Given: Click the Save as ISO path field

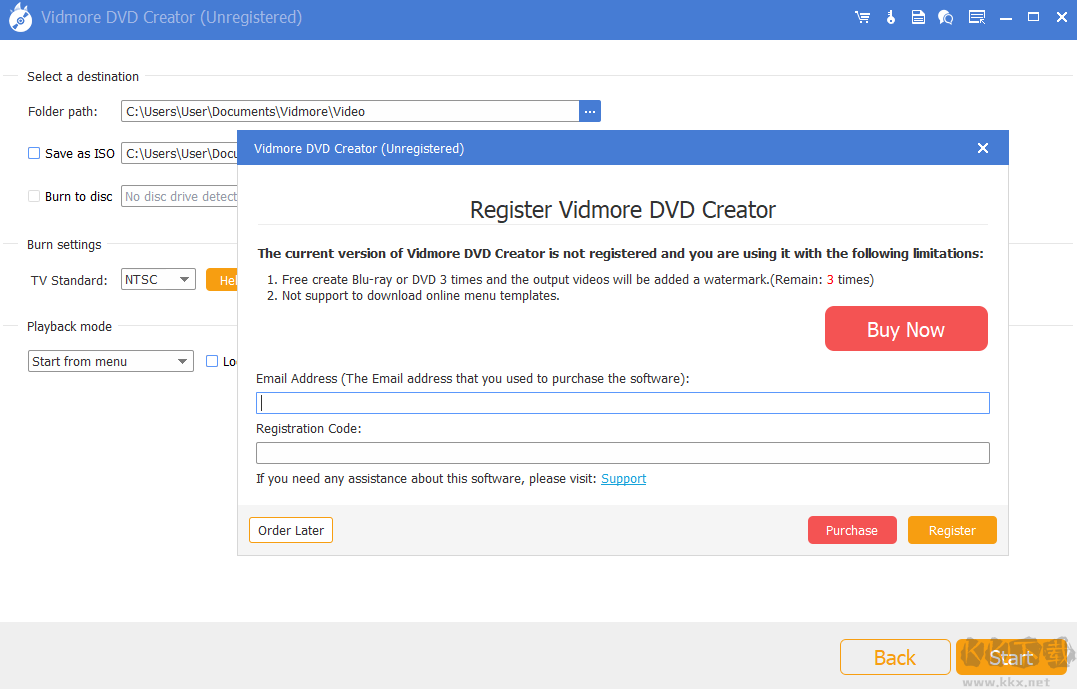Looking at the screenshot, I should pyautogui.click(x=180, y=153).
